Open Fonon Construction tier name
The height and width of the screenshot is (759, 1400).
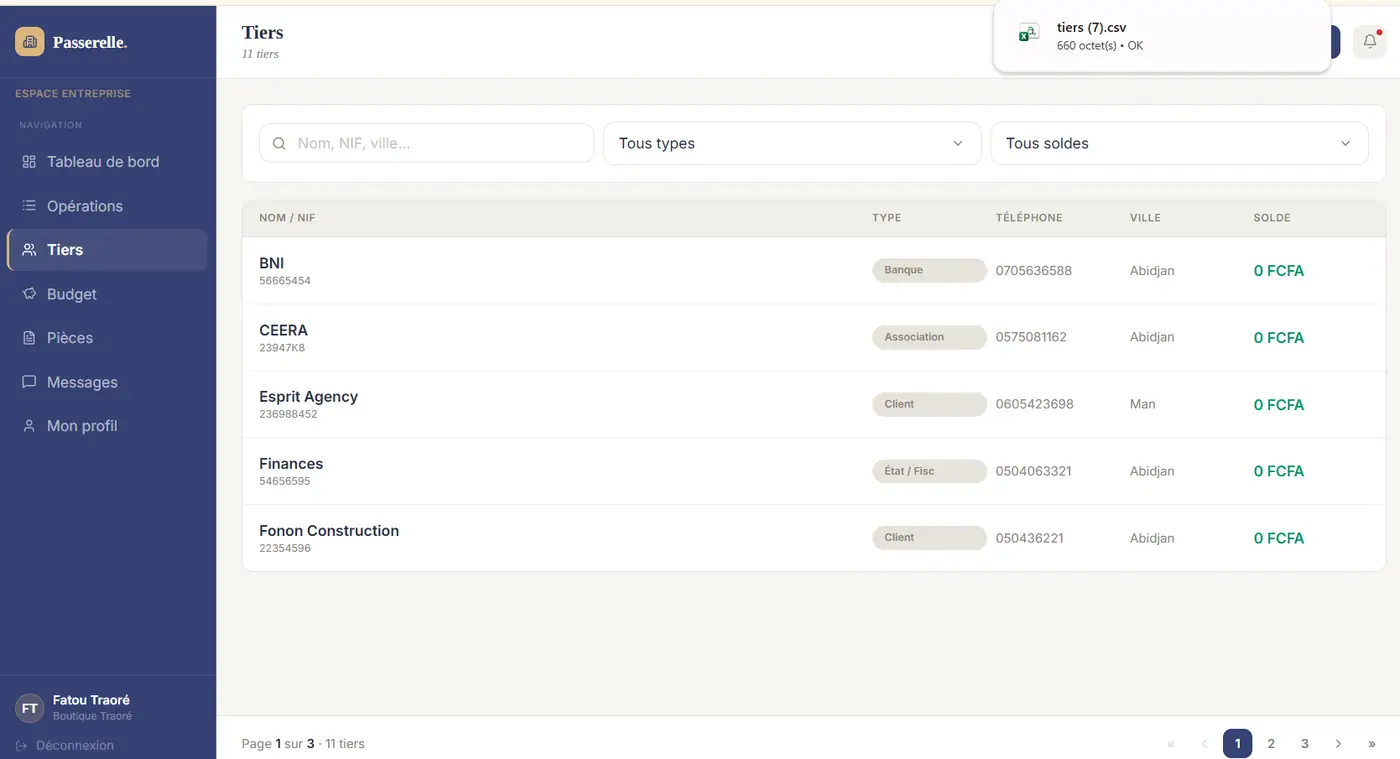click(329, 531)
